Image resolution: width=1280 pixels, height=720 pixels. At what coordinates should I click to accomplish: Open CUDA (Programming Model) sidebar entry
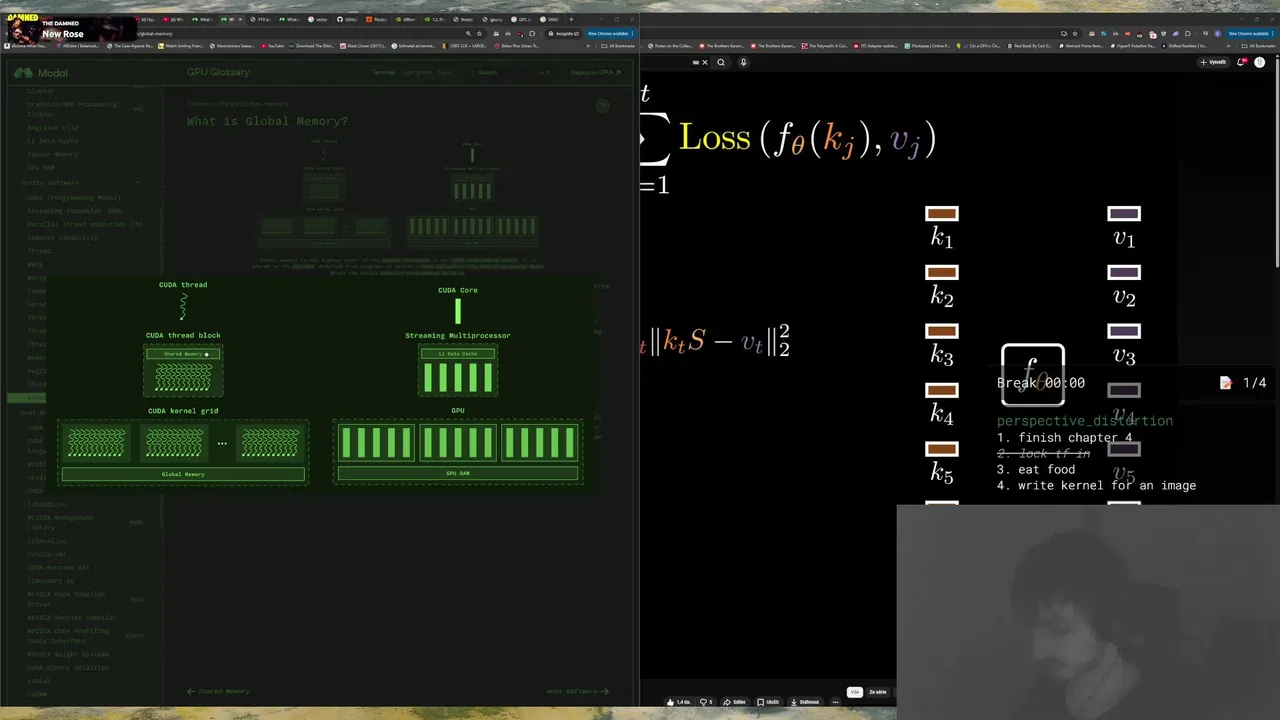point(74,198)
